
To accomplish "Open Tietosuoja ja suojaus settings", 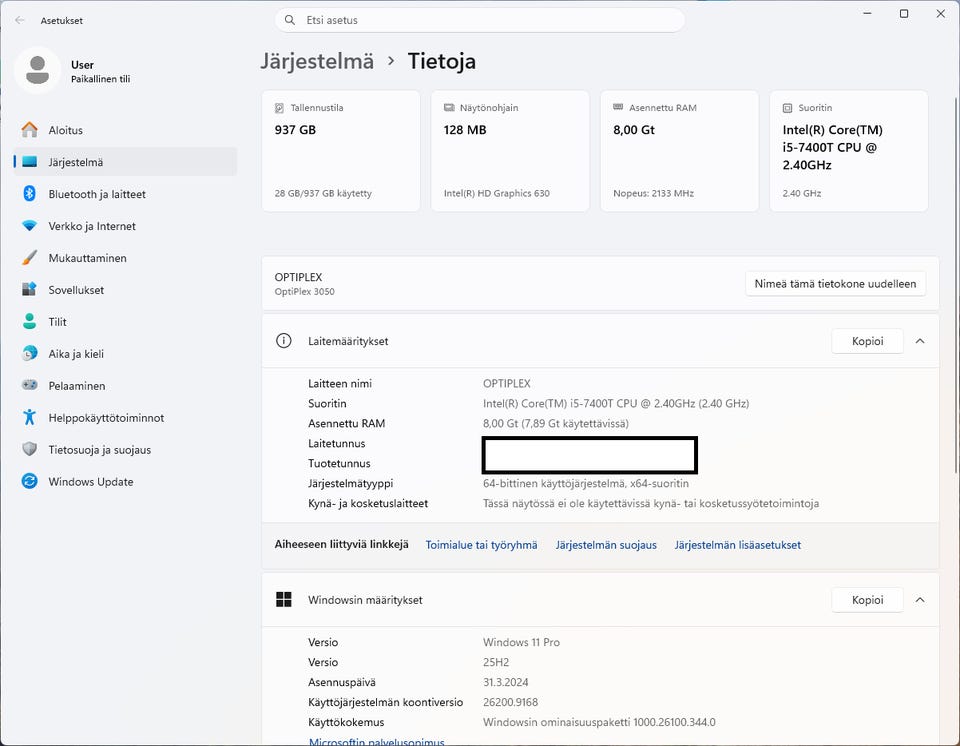I will pos(125,449).
